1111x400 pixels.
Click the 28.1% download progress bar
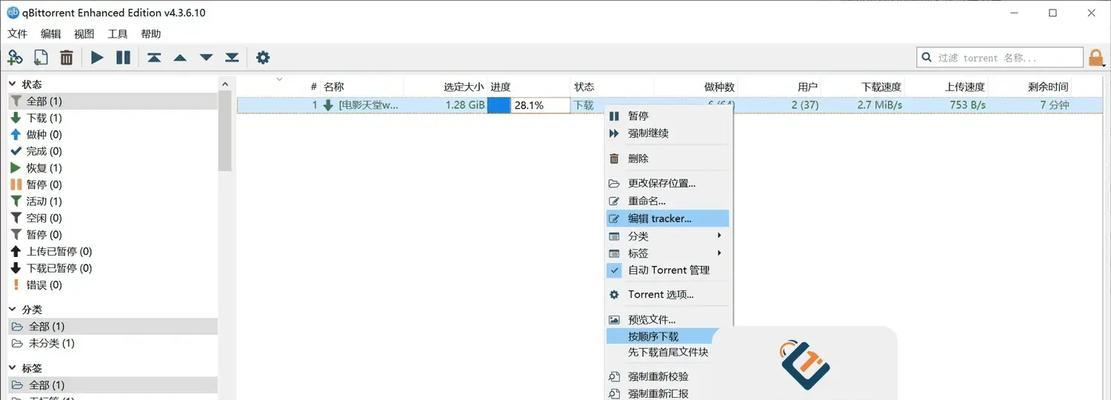coord(529,105)
